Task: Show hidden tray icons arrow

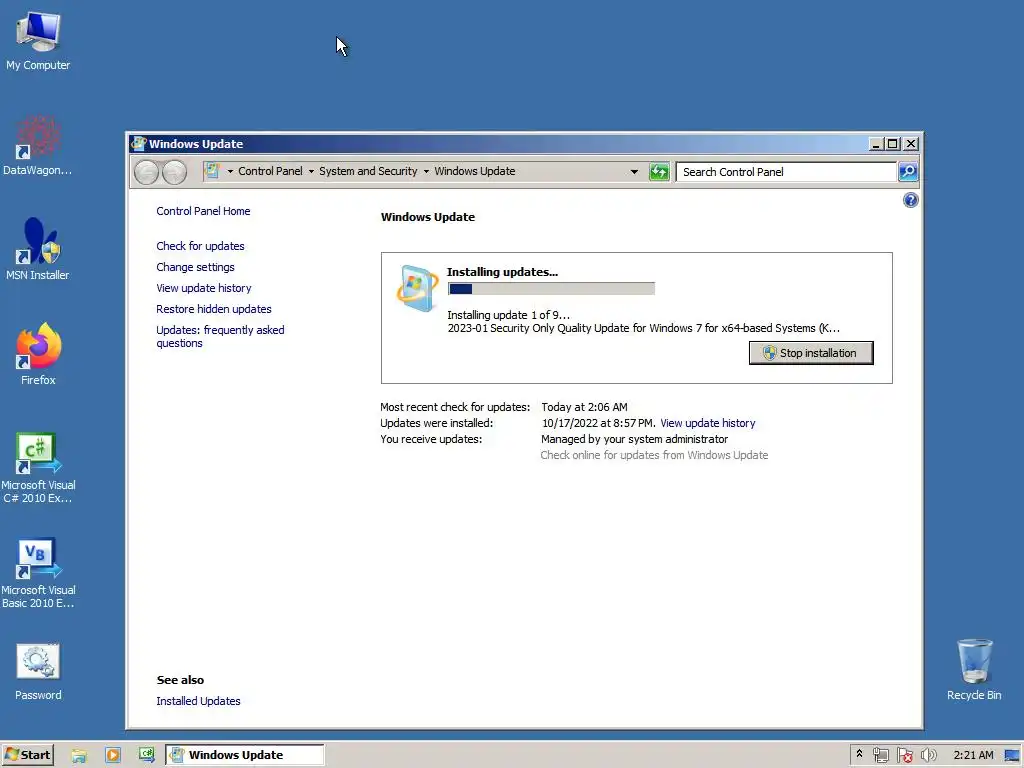Action: tap(859, 754)
